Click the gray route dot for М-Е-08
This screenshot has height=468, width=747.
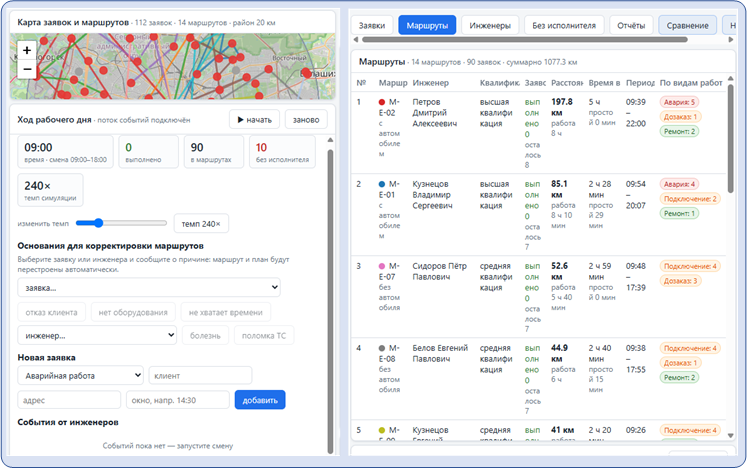(382, 348)
